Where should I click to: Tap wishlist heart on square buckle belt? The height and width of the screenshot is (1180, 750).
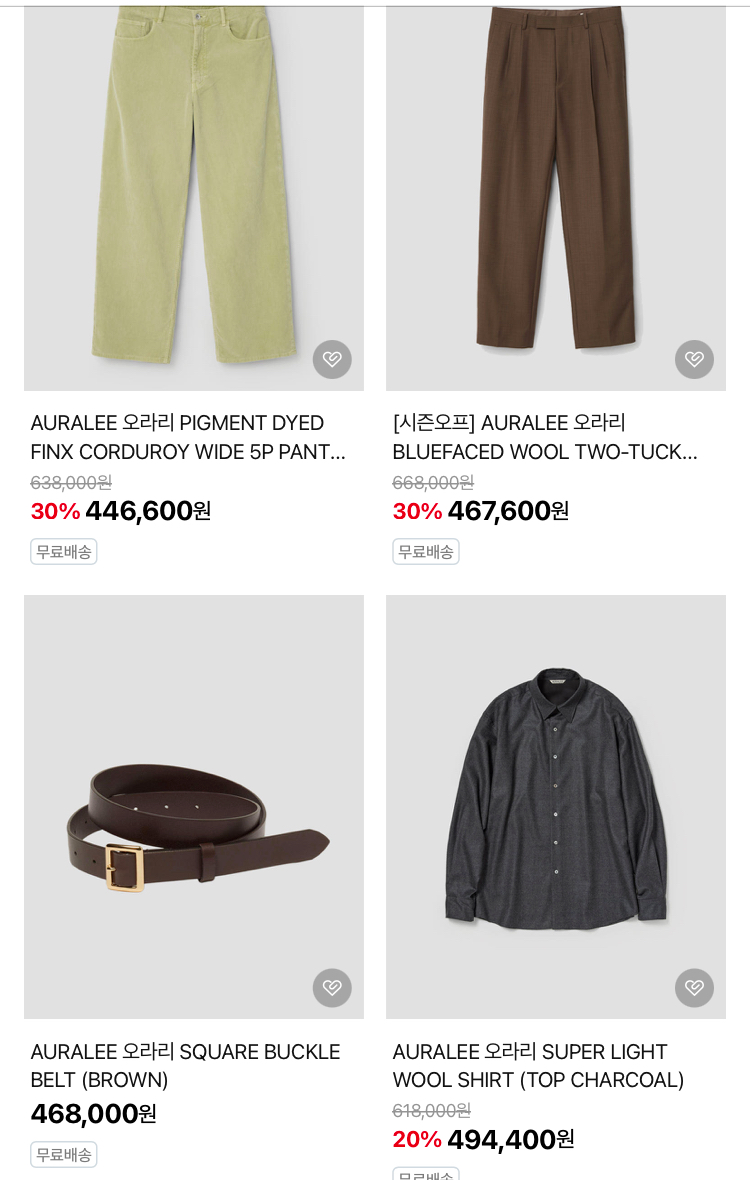pos(332,987)
